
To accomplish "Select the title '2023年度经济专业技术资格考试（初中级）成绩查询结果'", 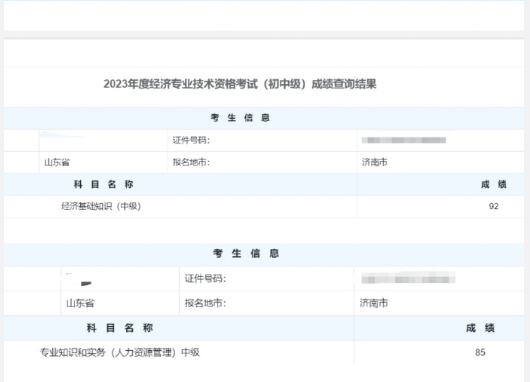I will pyautogui.click(x=240, y=84).
